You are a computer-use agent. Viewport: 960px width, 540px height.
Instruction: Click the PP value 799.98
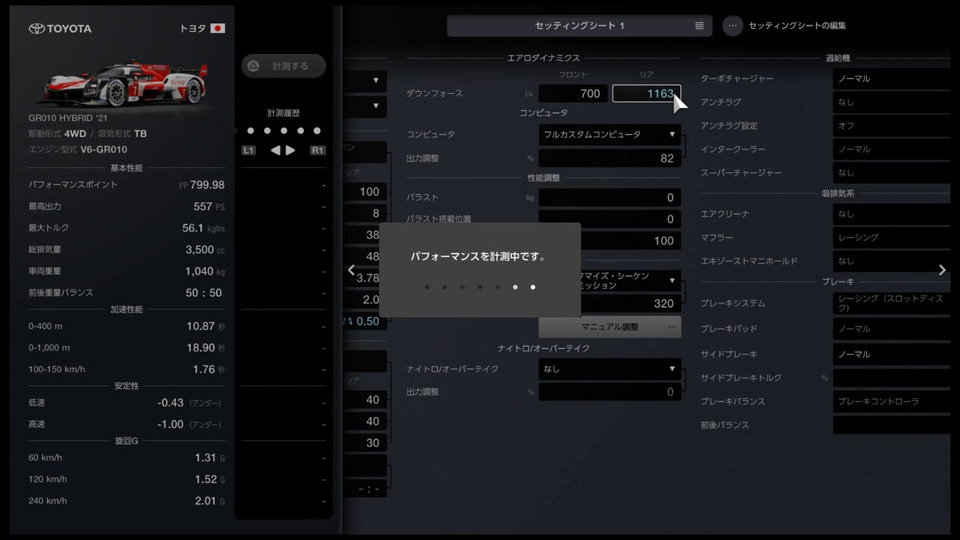tap(207, 185)
